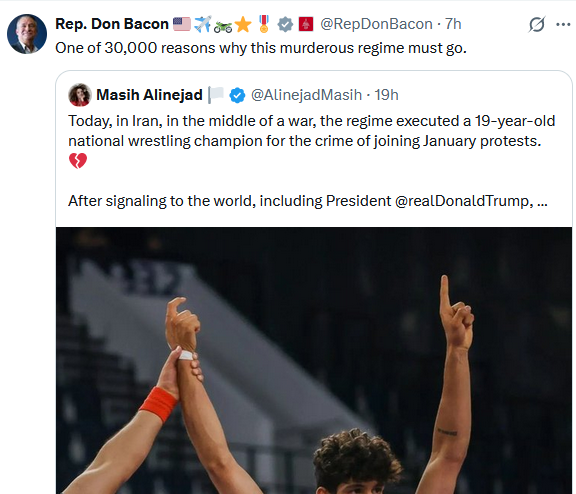Click the Masih Alinejad display name
The image size is (576, 494).
point(149,95)
